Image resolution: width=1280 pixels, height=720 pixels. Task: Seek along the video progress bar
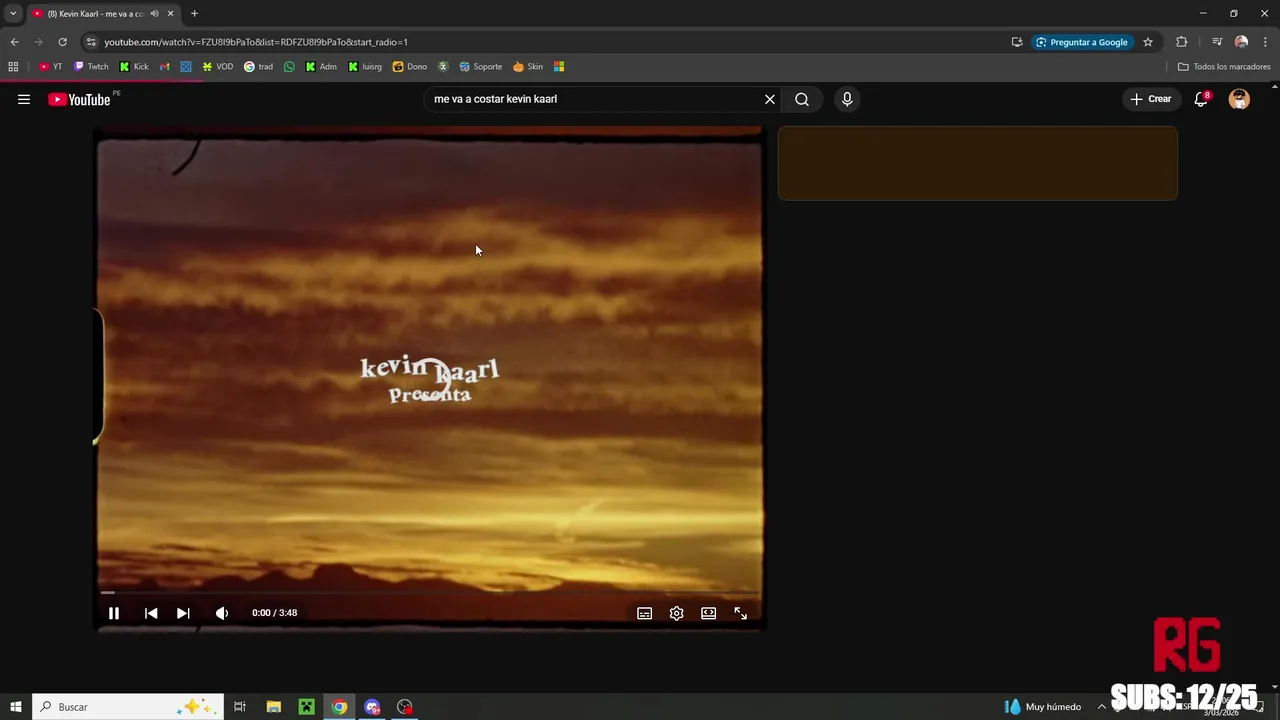point(430,592)
